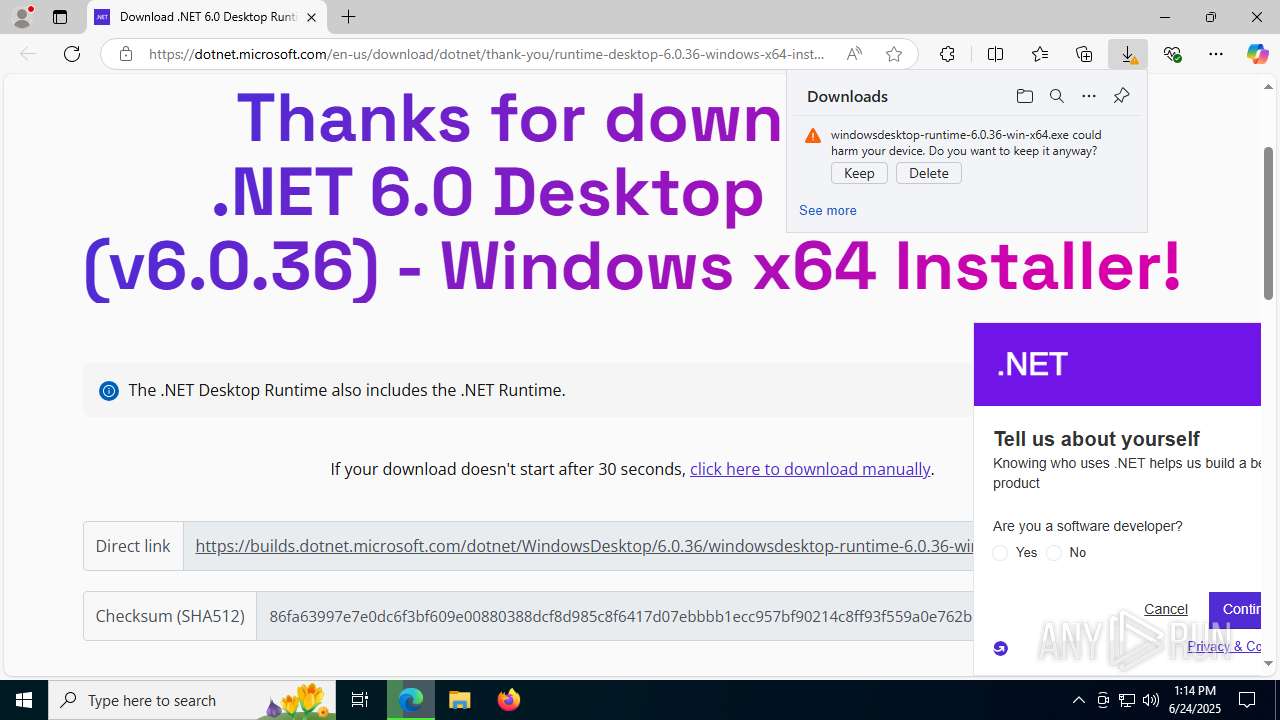Click the address bar URL
This screenshot has height=720, width=1280.
coord(487,54)
